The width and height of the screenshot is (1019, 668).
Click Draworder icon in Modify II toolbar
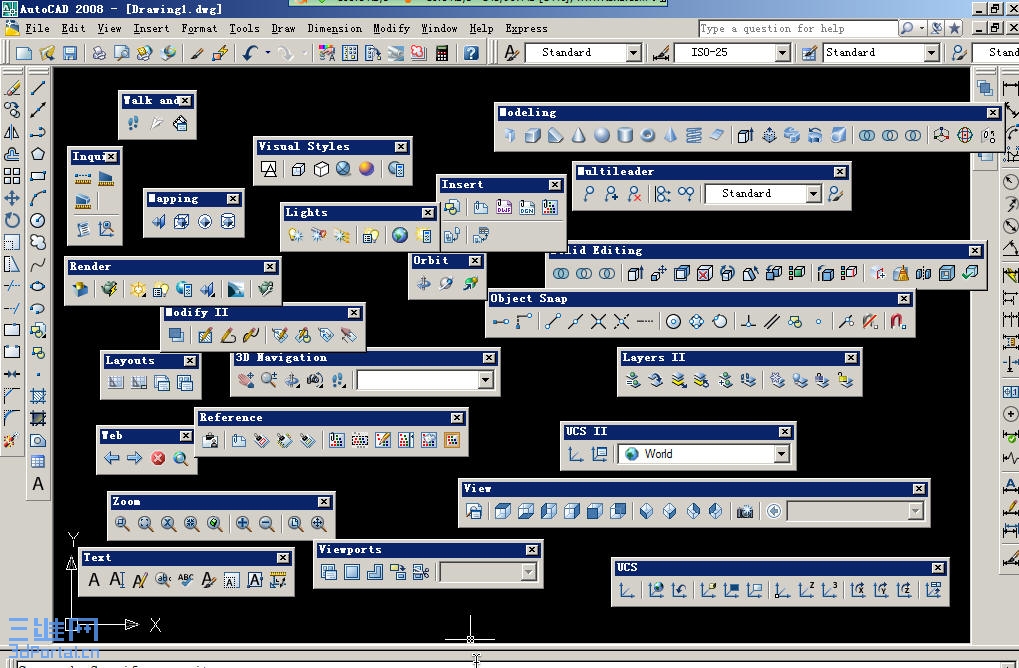pos(175,335)
